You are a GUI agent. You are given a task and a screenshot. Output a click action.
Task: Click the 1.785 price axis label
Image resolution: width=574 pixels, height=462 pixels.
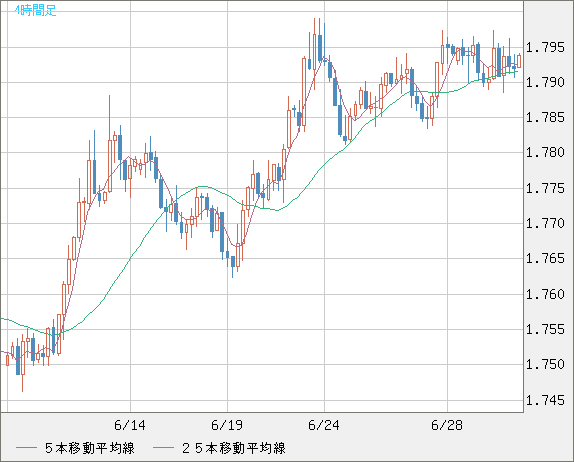pos(545,118)
